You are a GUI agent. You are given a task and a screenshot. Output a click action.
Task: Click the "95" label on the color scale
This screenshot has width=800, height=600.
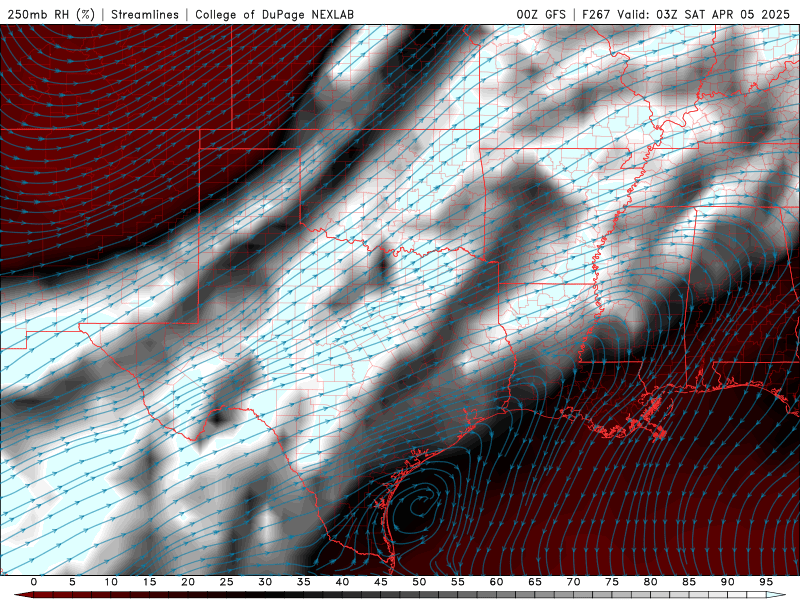766,582
